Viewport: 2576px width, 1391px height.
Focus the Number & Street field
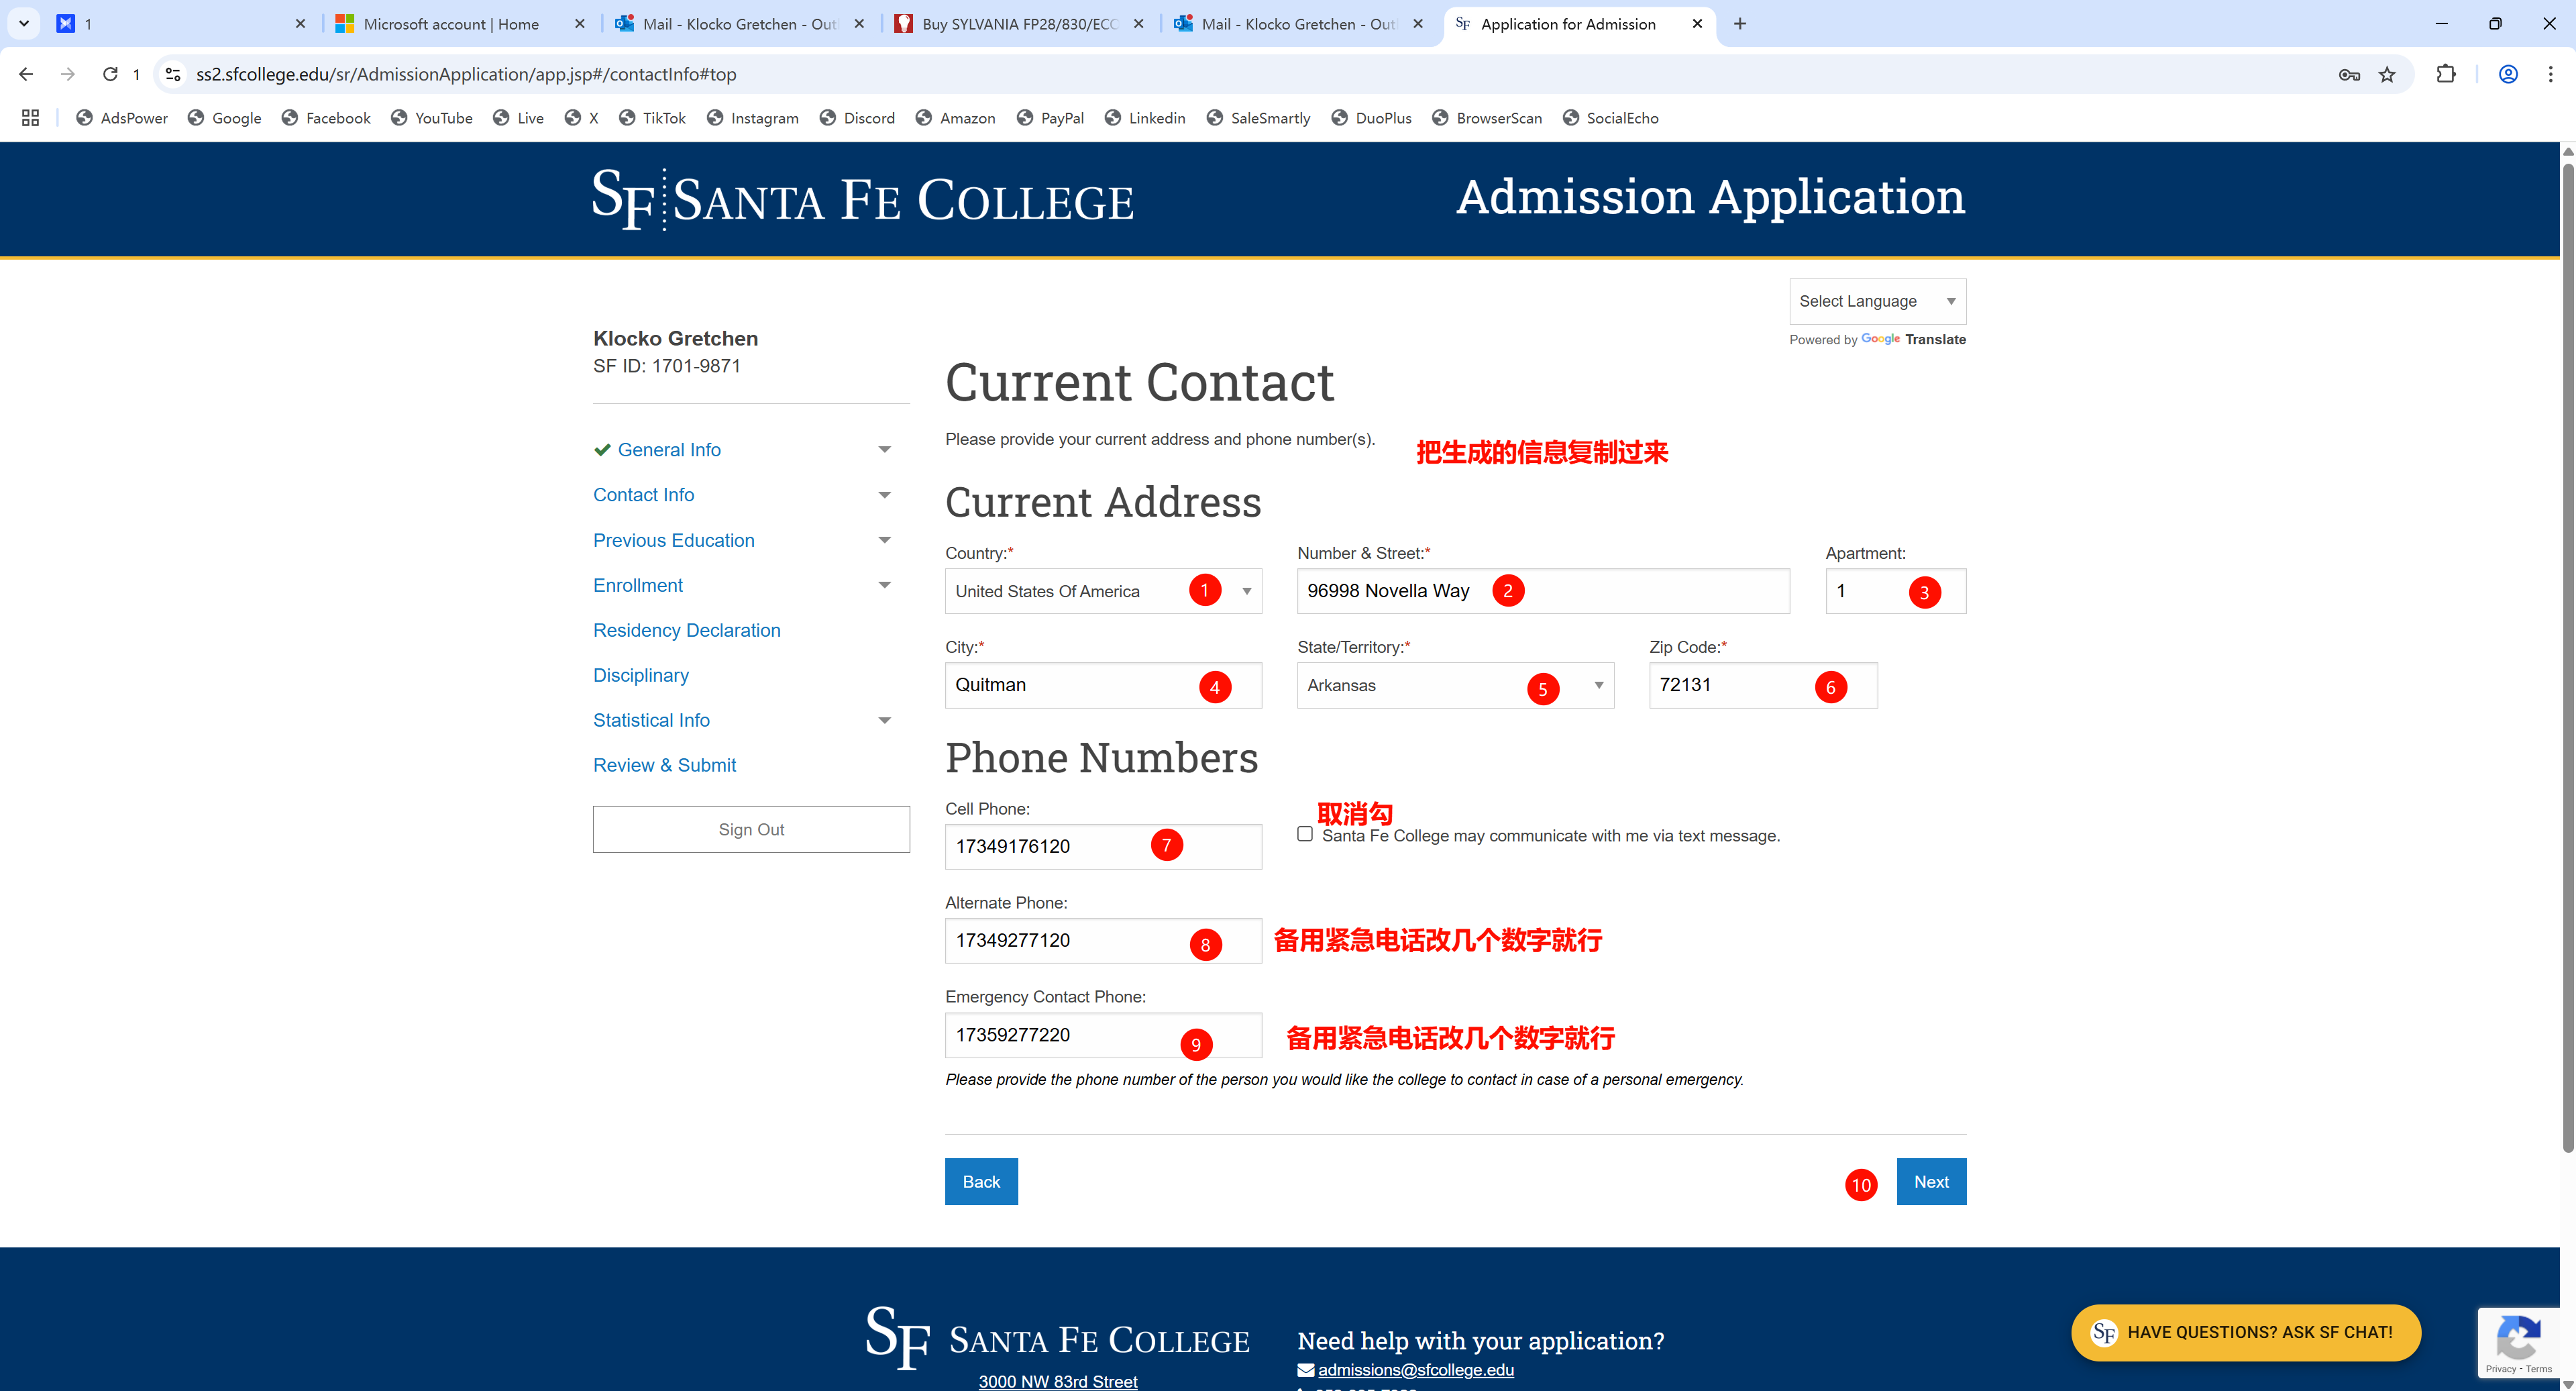[x=1543, y=591]
